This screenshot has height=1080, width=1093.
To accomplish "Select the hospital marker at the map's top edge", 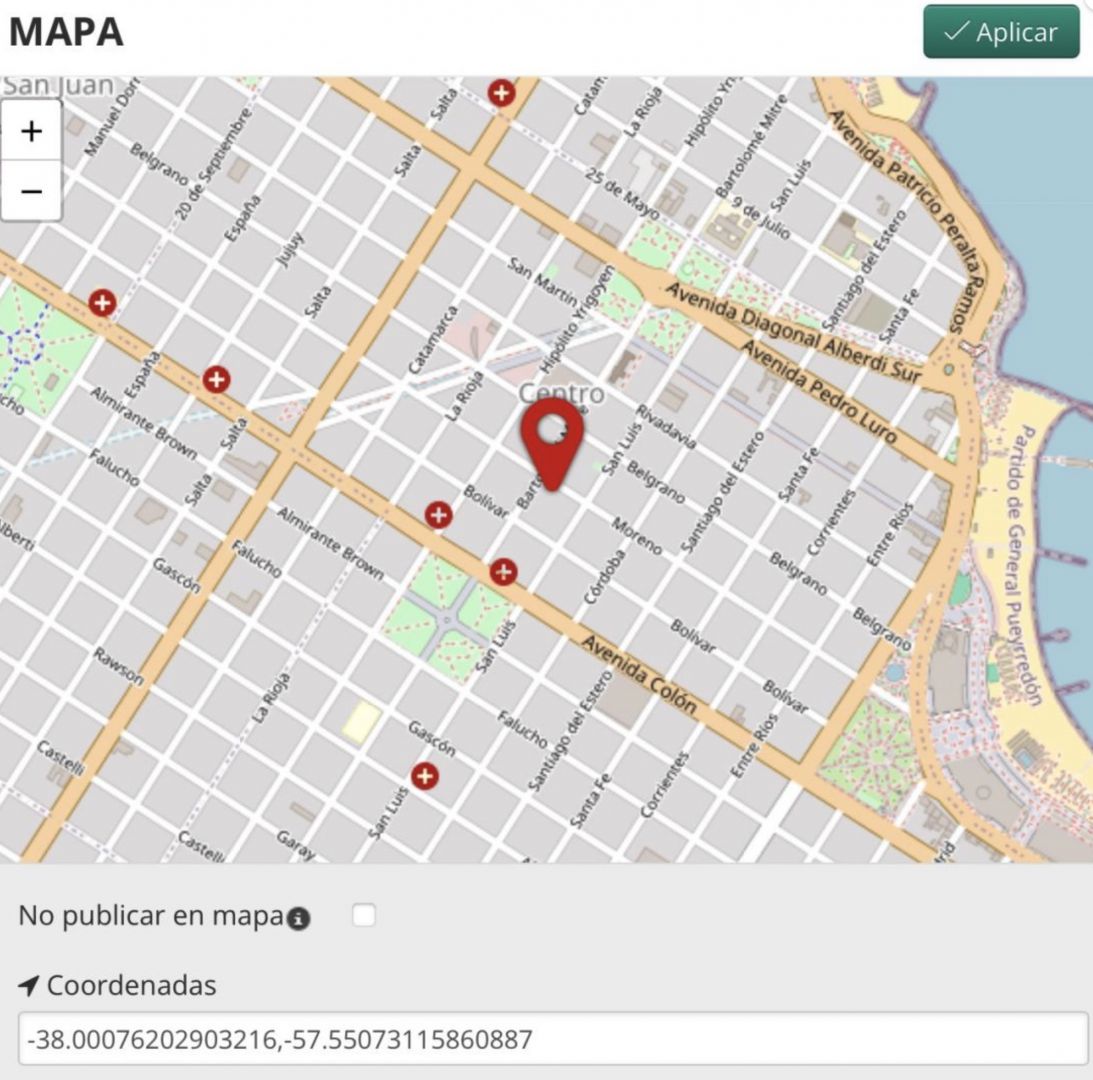I will coord(501,93).
